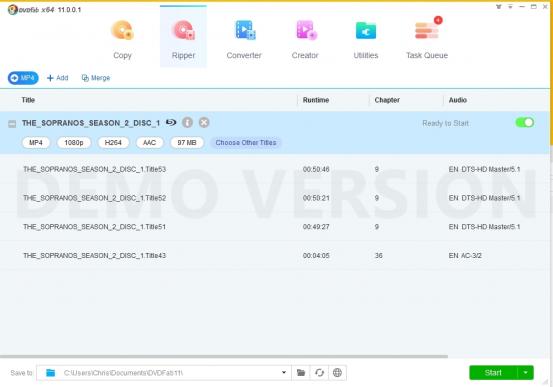Image resolution: width=553 pixels, height=387 pixels.
Task: Click the MP4 format pill
Action: (36, 143)
